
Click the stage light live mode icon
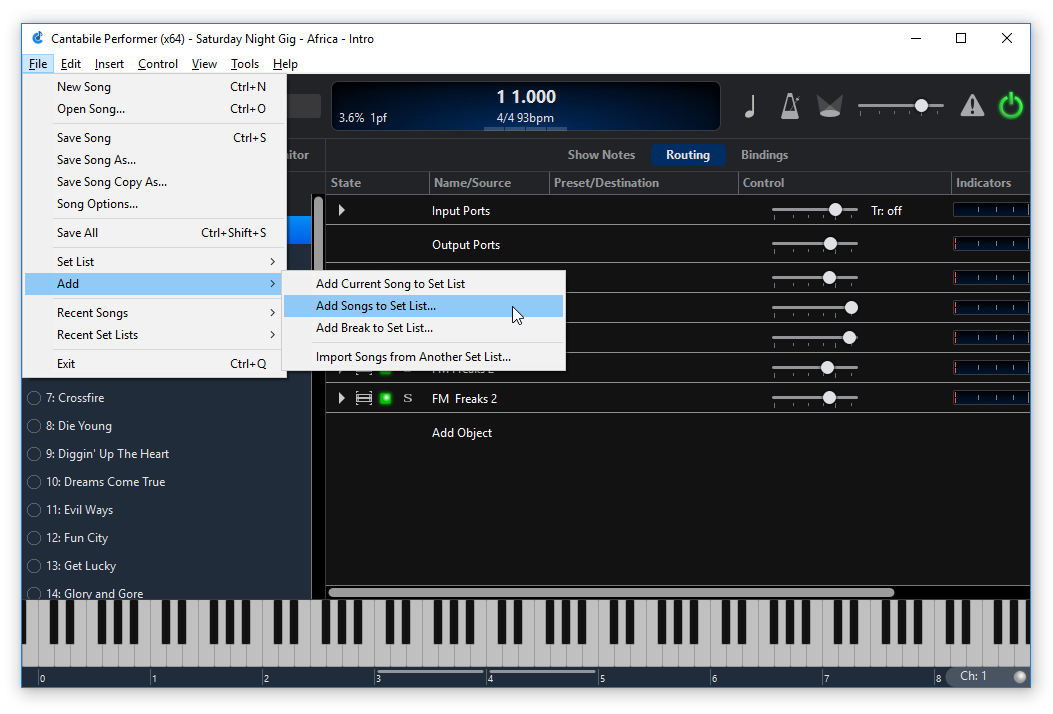[829, 106]
